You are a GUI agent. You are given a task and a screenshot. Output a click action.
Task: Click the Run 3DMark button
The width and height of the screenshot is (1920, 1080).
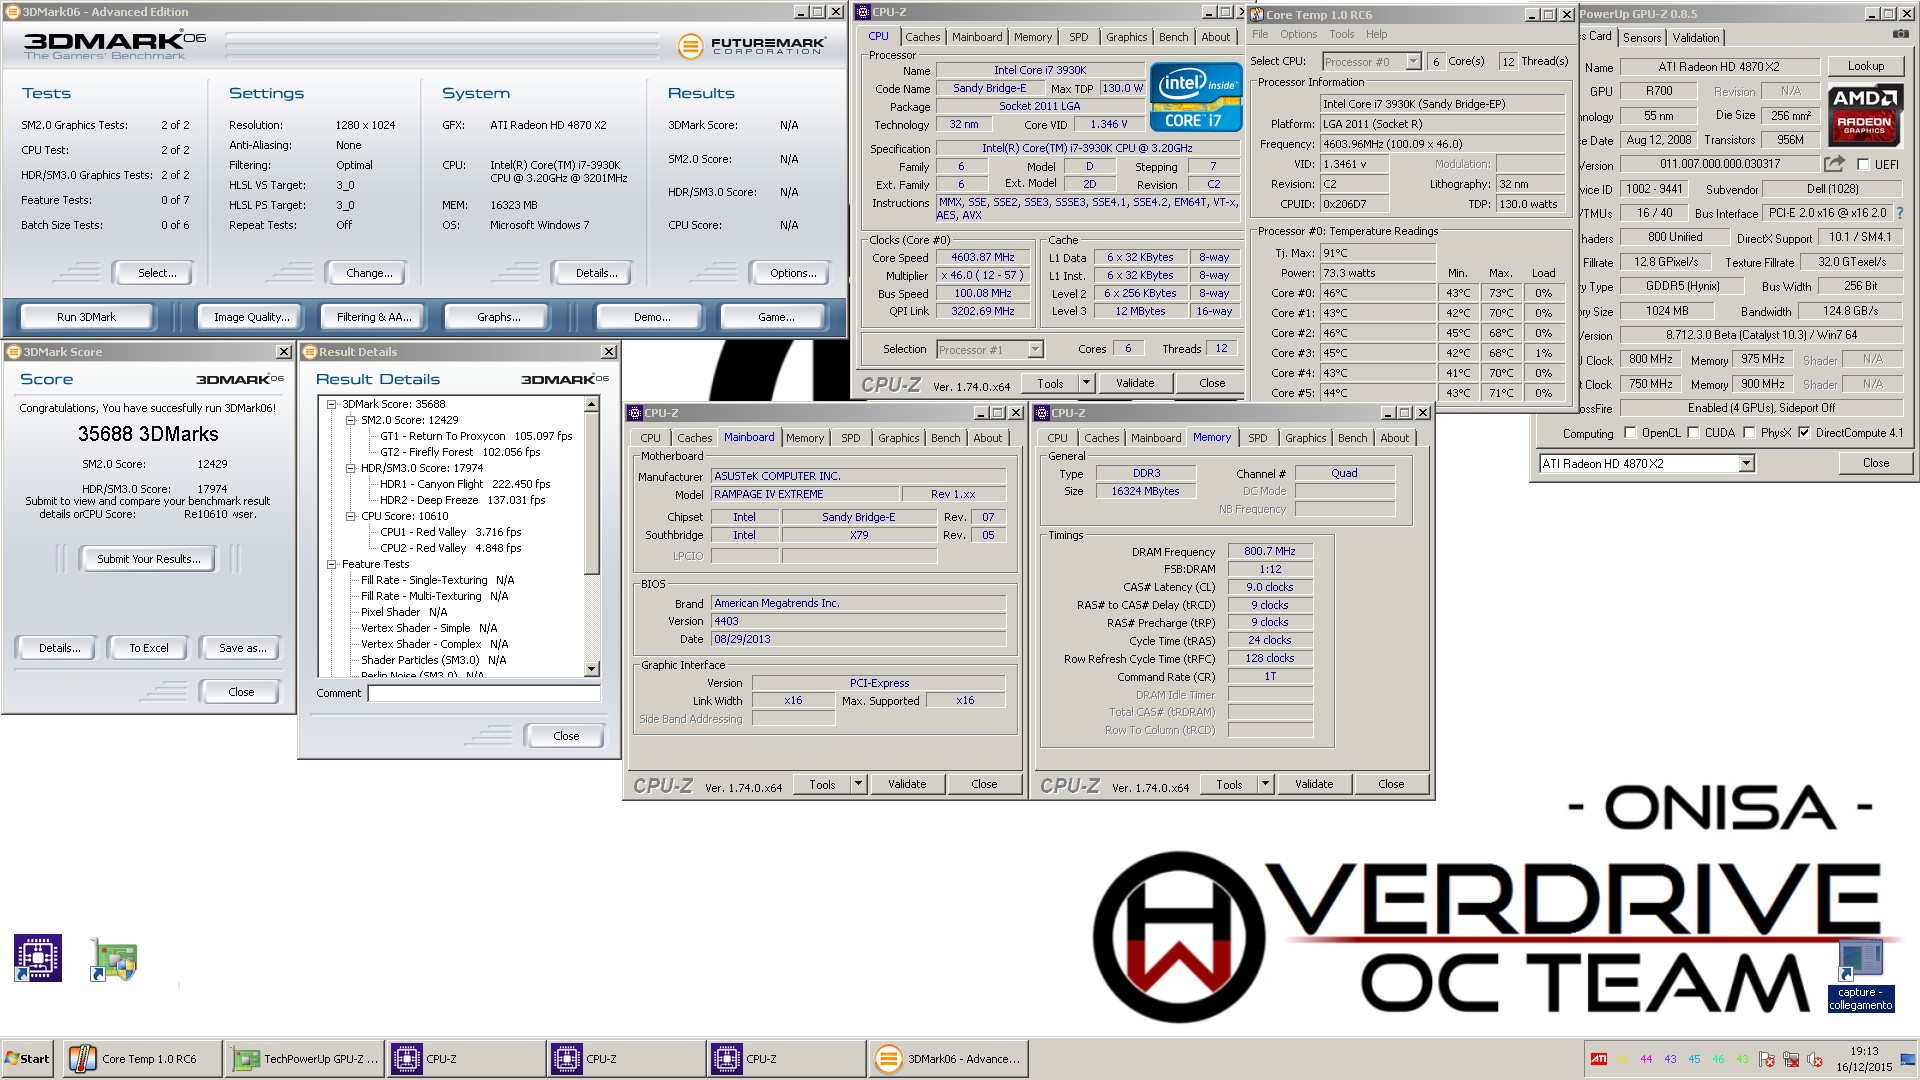pyautogui.click(x=86, y=317)
